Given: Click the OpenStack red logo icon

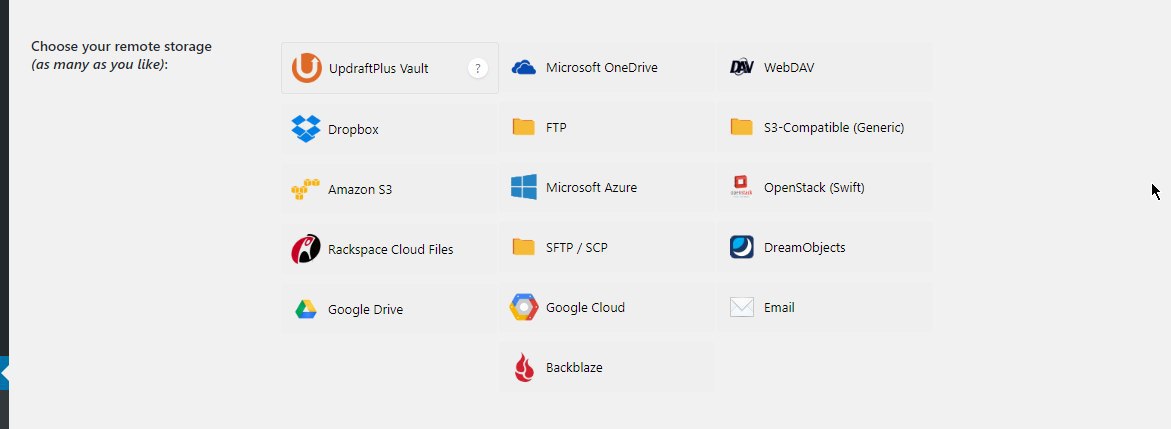Looking at the screenshot, I should [x=741, y=186].
